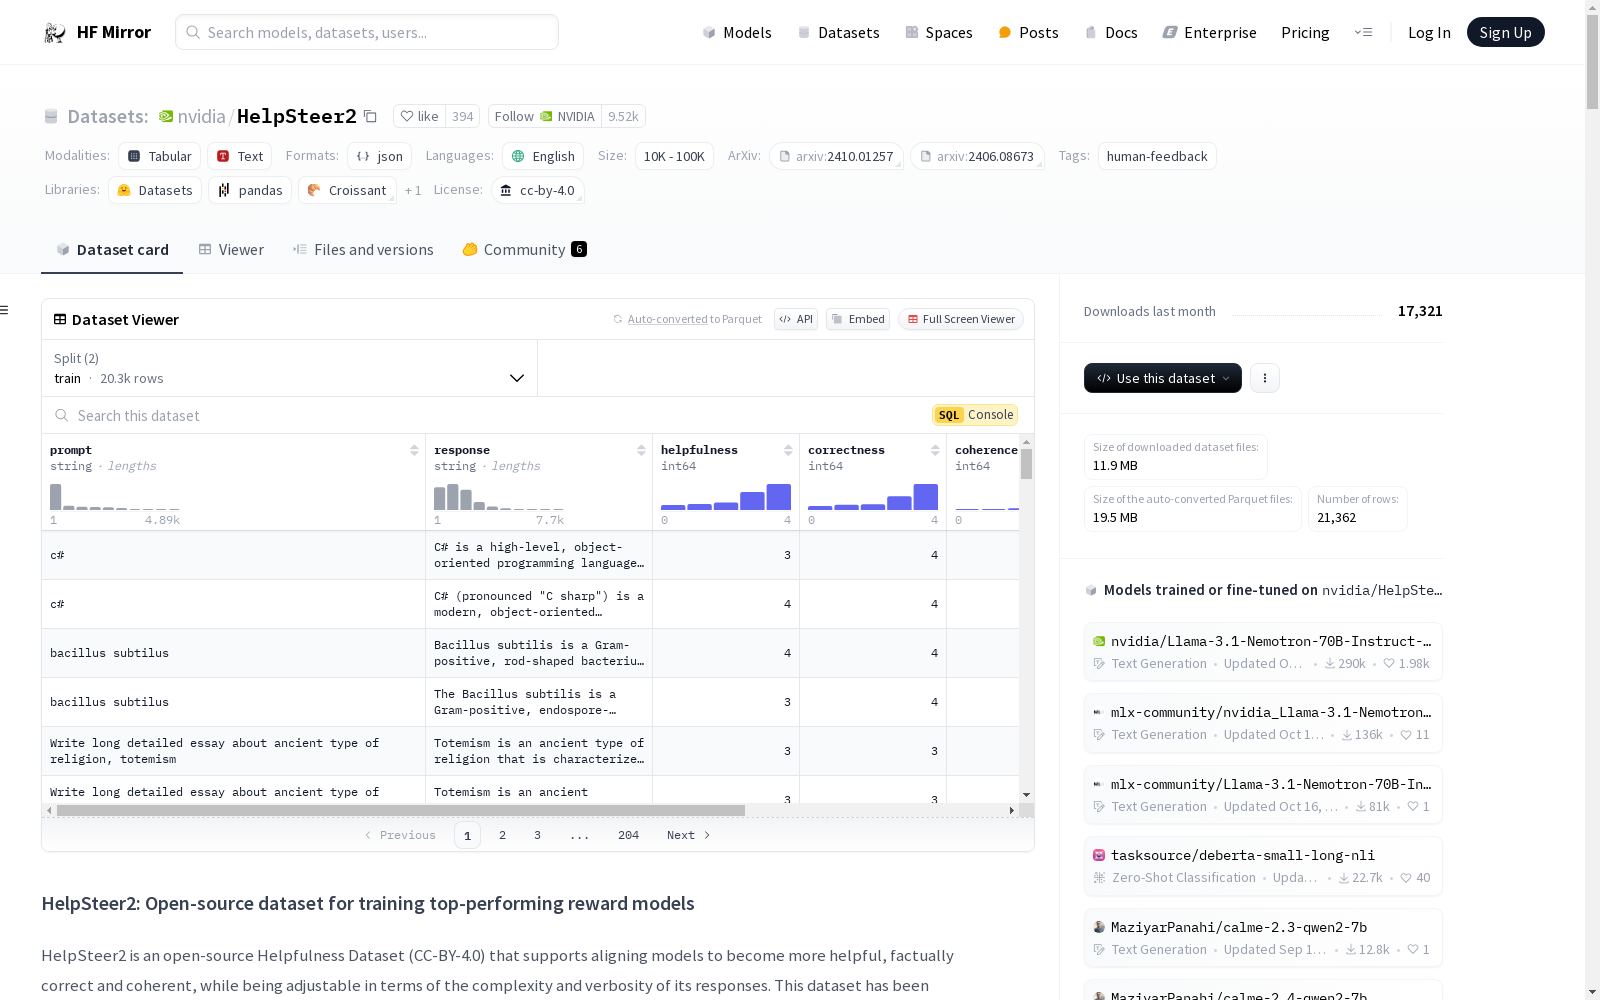The height and width of the screenshot is (1000, 1600).
Task: Open Datasets in the top navigation
Action: click(838, 32)
